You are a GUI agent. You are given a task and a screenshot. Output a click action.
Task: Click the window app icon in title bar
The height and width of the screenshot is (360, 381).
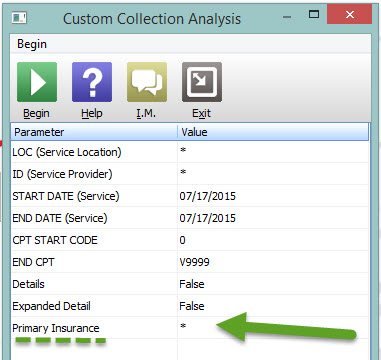(x=19, y=17)
